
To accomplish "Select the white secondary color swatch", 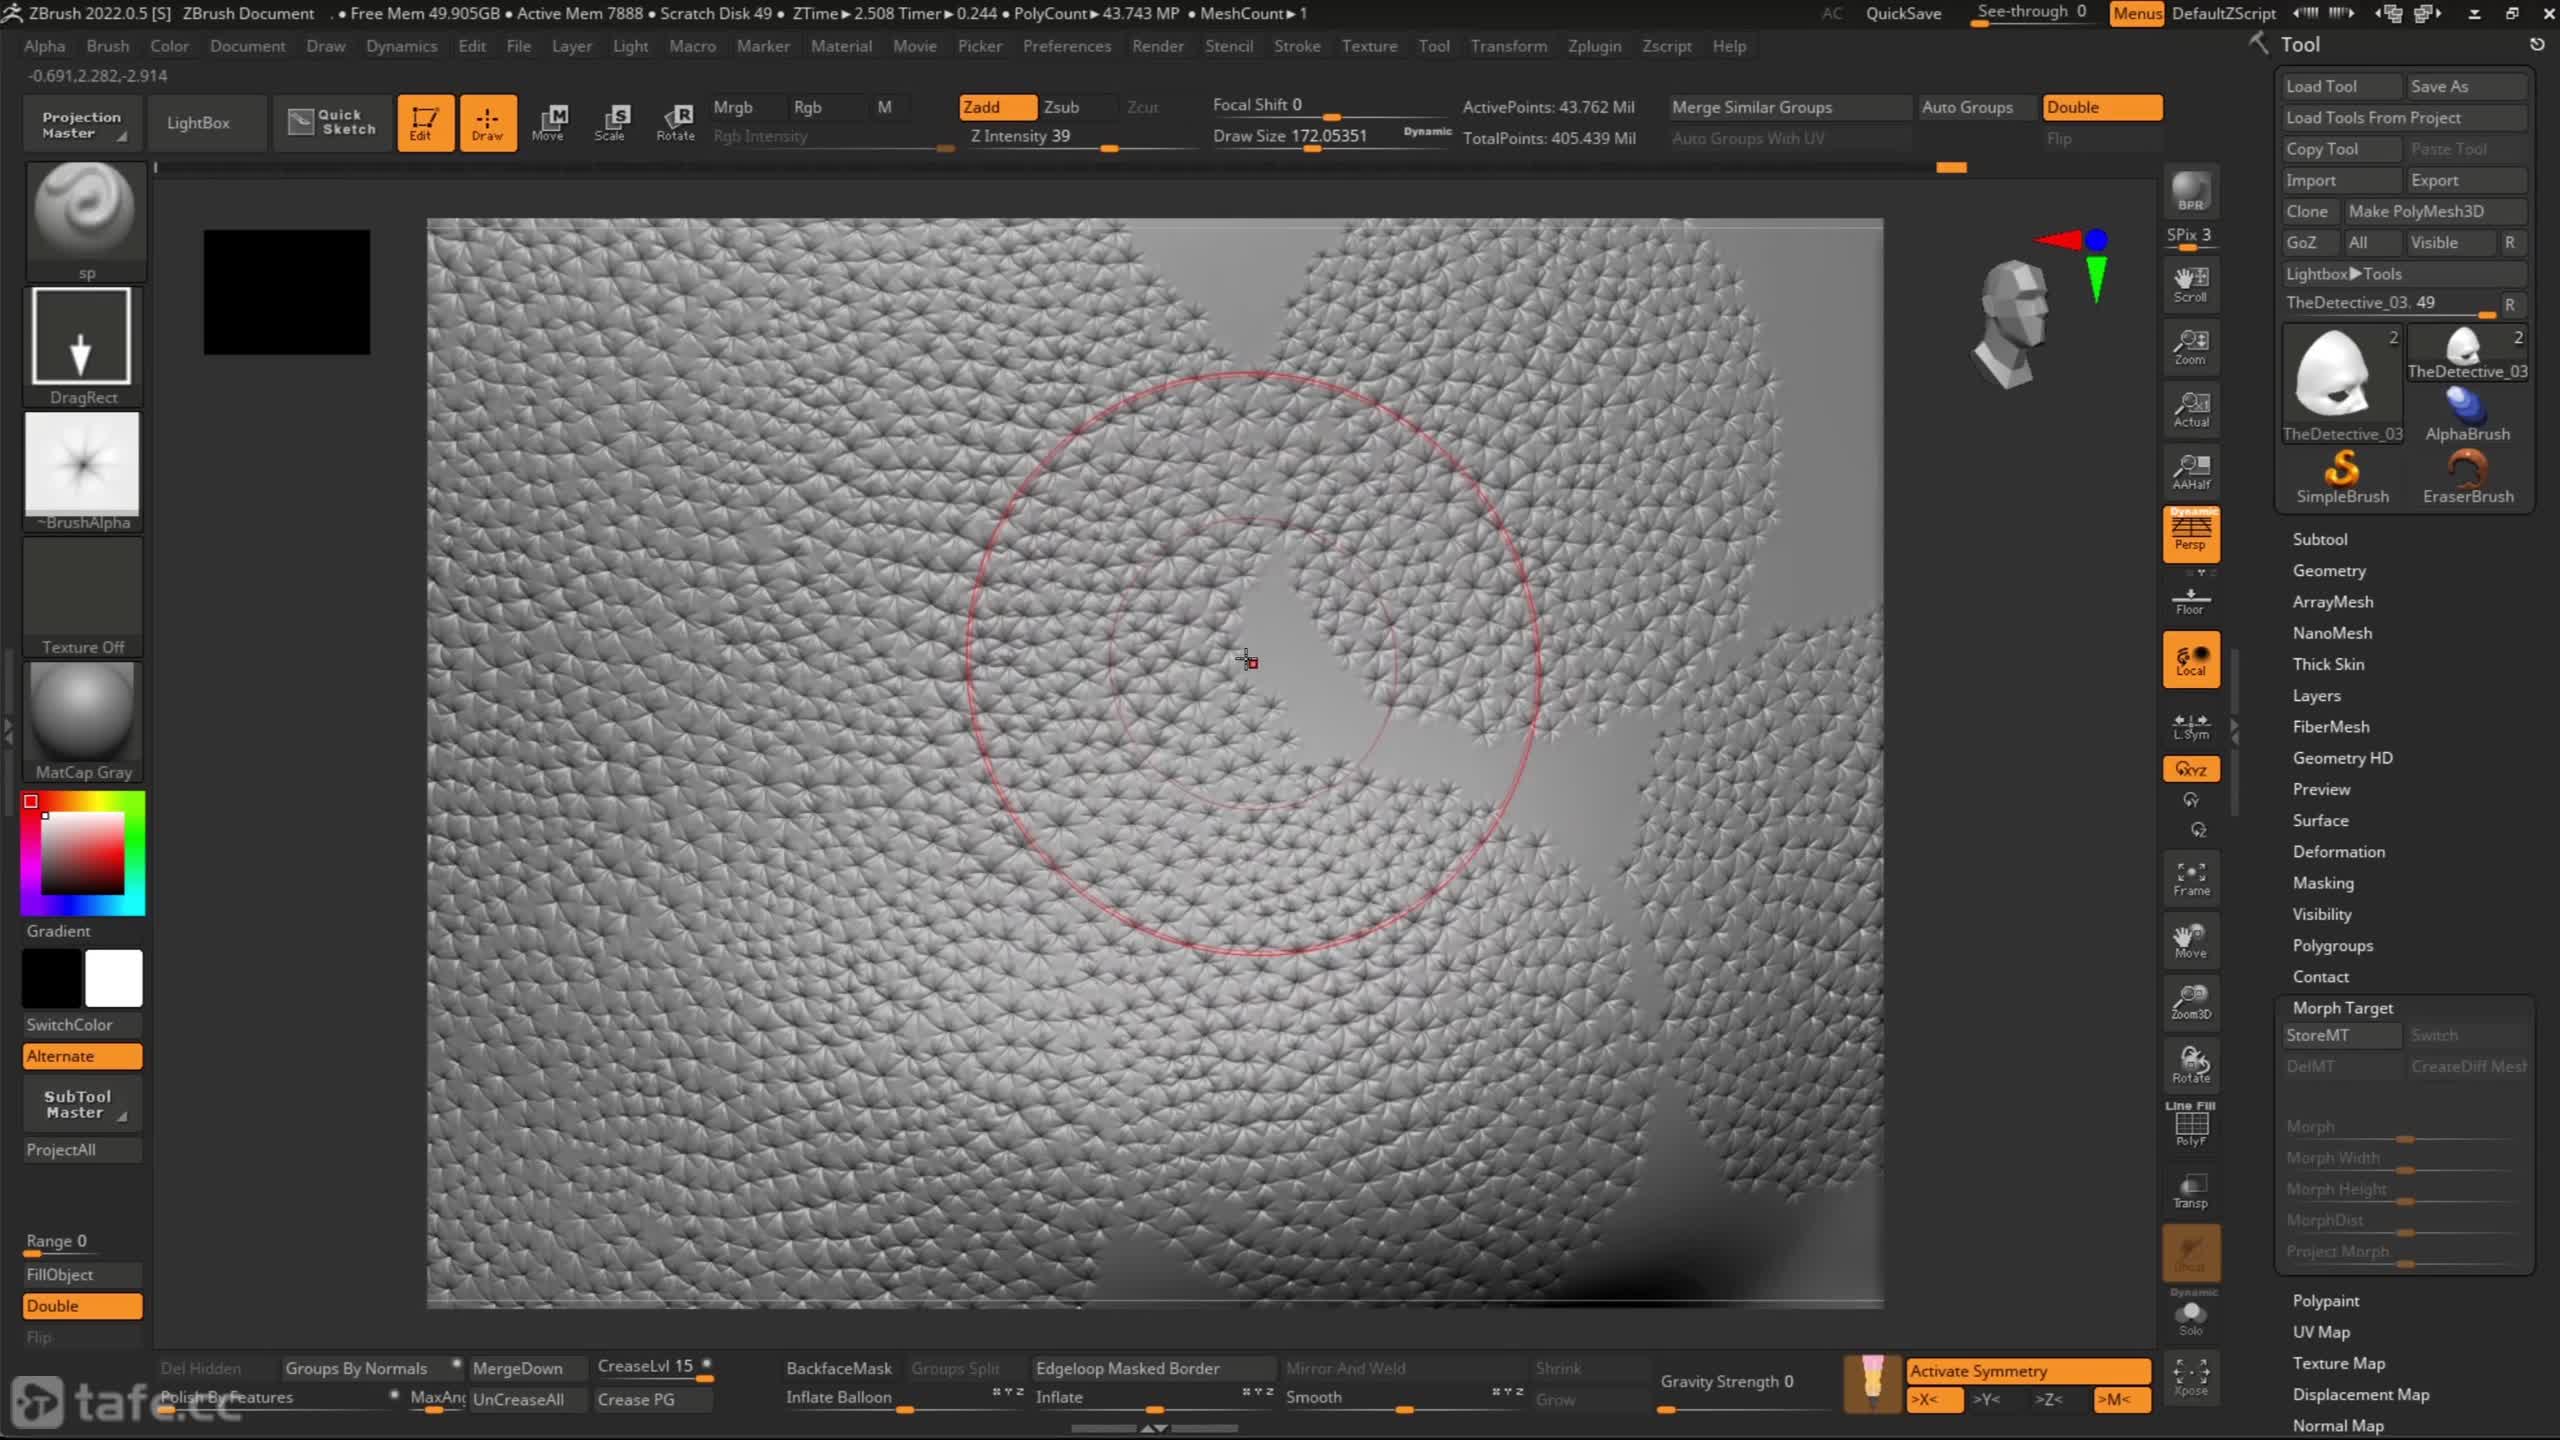I will pyautogui.click(x=114, y=978).
